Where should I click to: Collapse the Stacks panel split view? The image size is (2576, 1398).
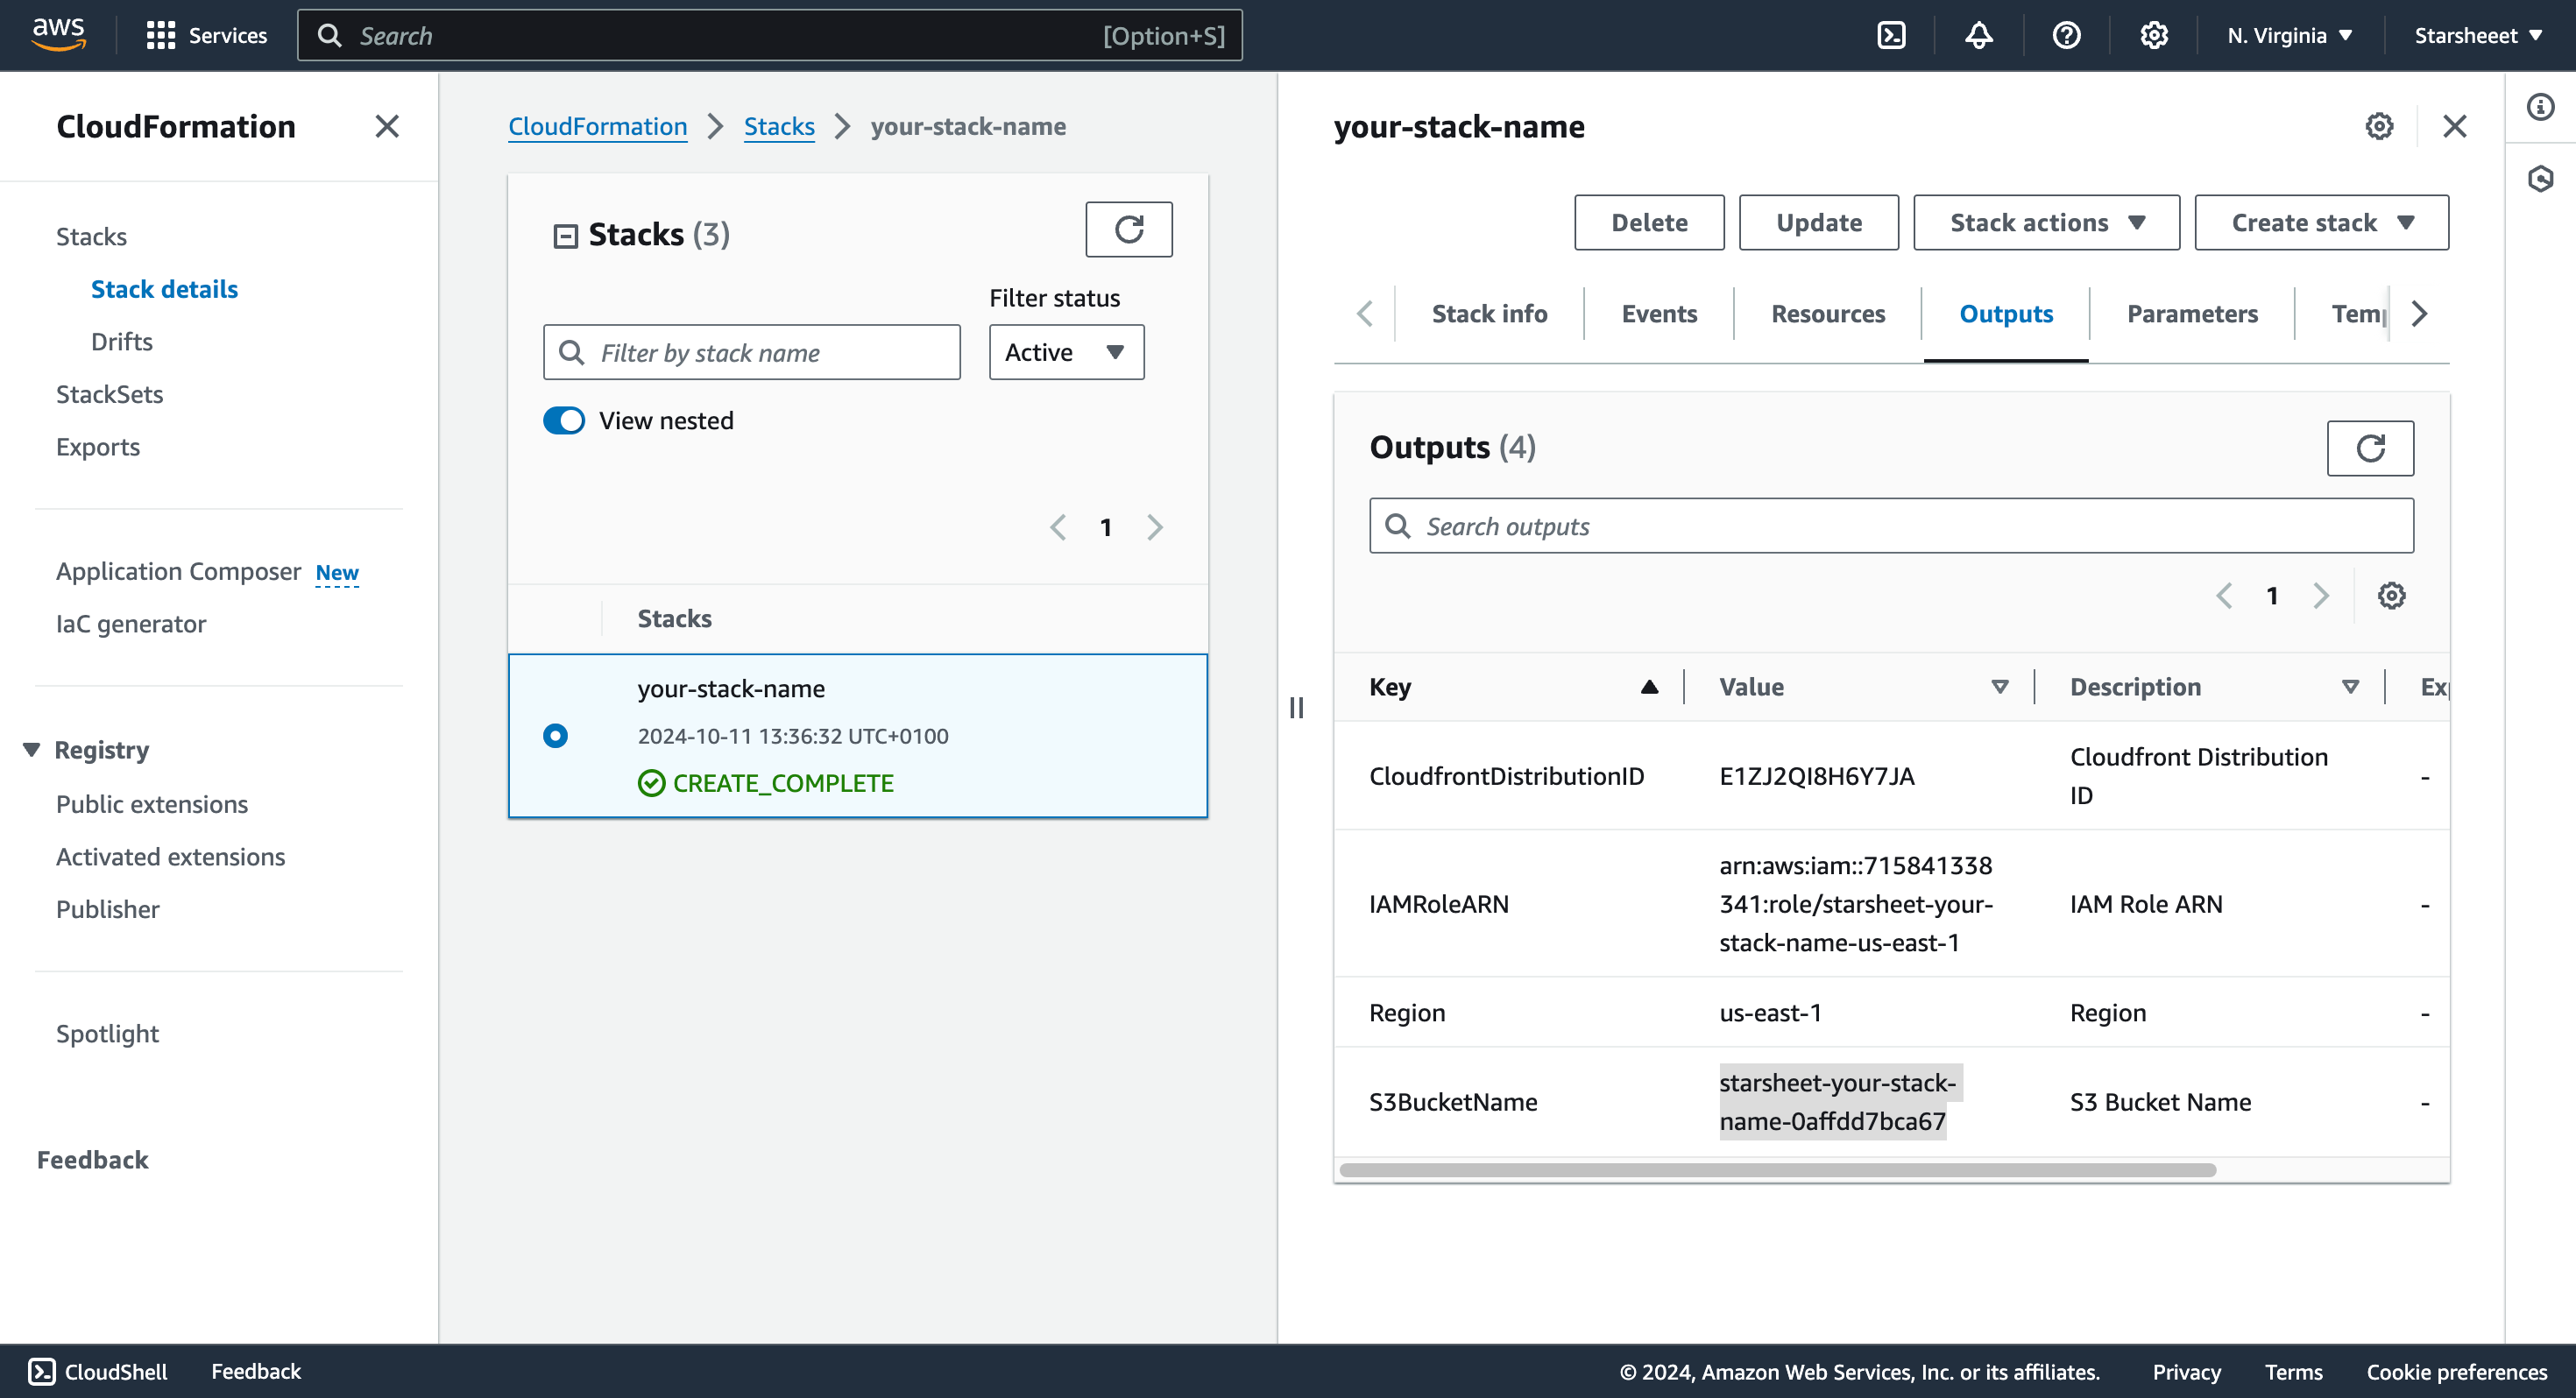click(x=565, y=235)
